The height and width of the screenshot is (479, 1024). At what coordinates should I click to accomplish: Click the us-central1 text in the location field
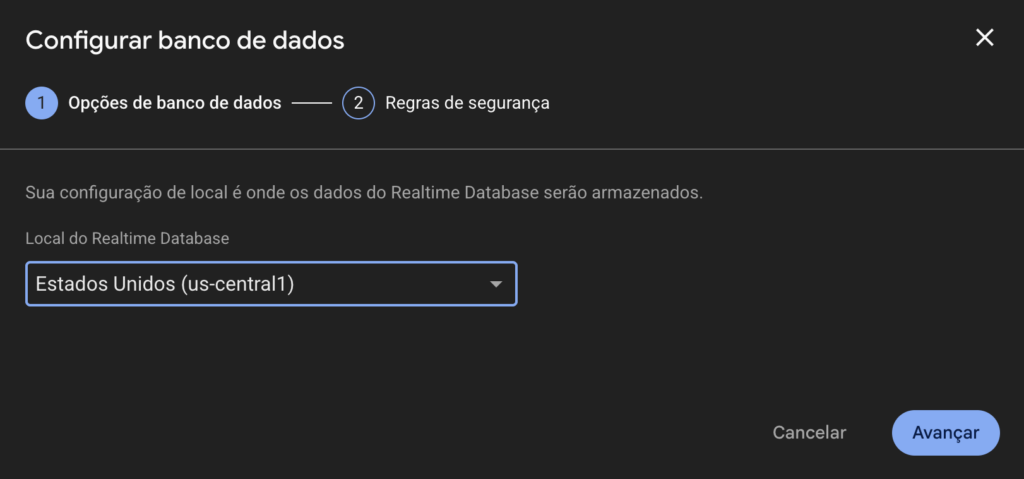[238, 284]
